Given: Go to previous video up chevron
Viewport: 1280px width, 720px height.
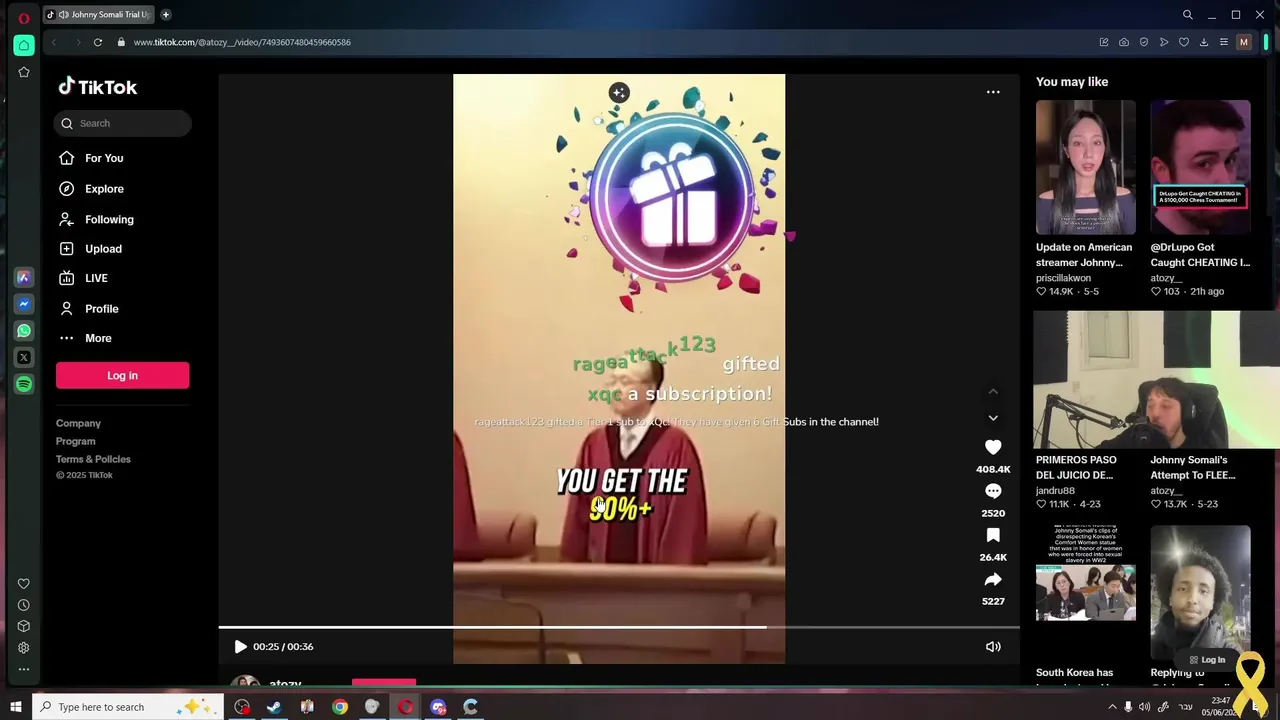Looking at the screenshot, I should [993, 391].
